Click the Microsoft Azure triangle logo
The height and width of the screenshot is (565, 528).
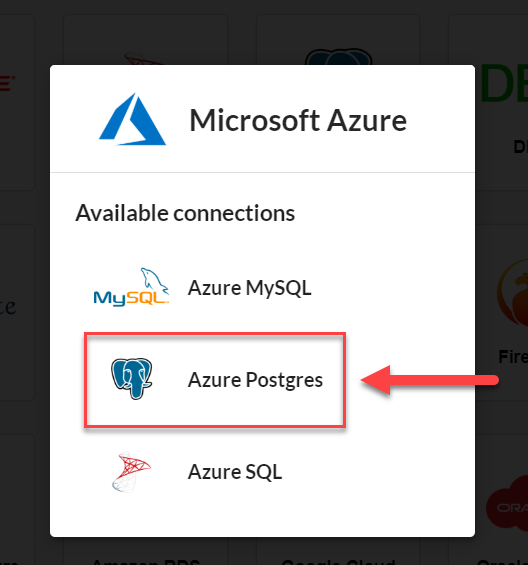132,119
